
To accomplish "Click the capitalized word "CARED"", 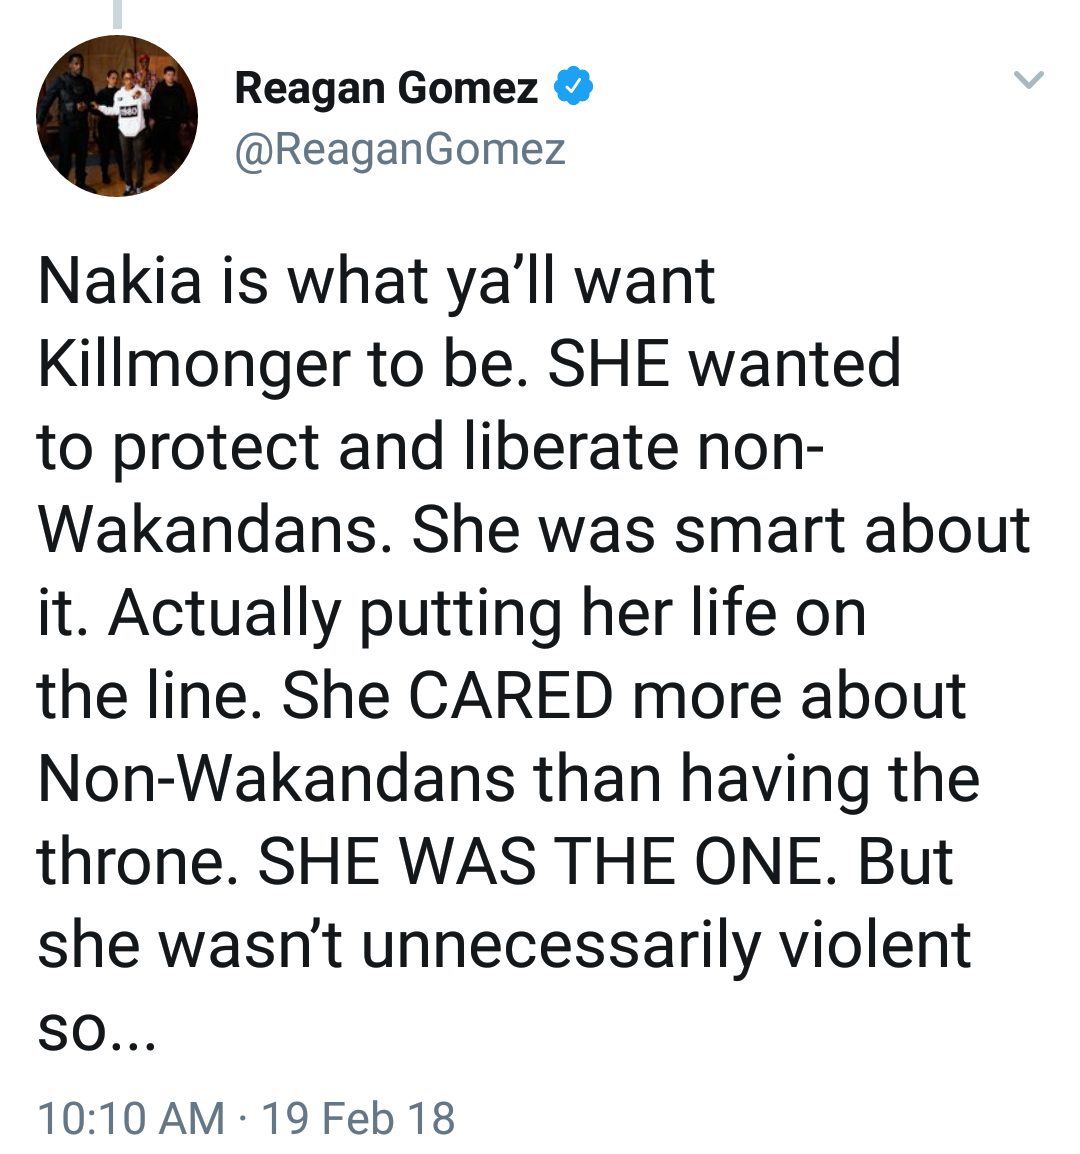I will coord(510,696).
